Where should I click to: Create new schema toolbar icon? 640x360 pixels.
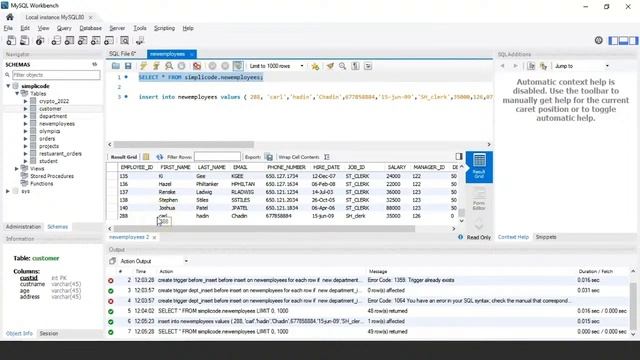point(56,40)
